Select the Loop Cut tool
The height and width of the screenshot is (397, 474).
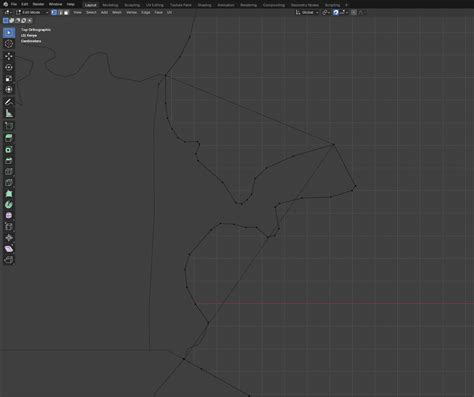(x=9, y=171)
